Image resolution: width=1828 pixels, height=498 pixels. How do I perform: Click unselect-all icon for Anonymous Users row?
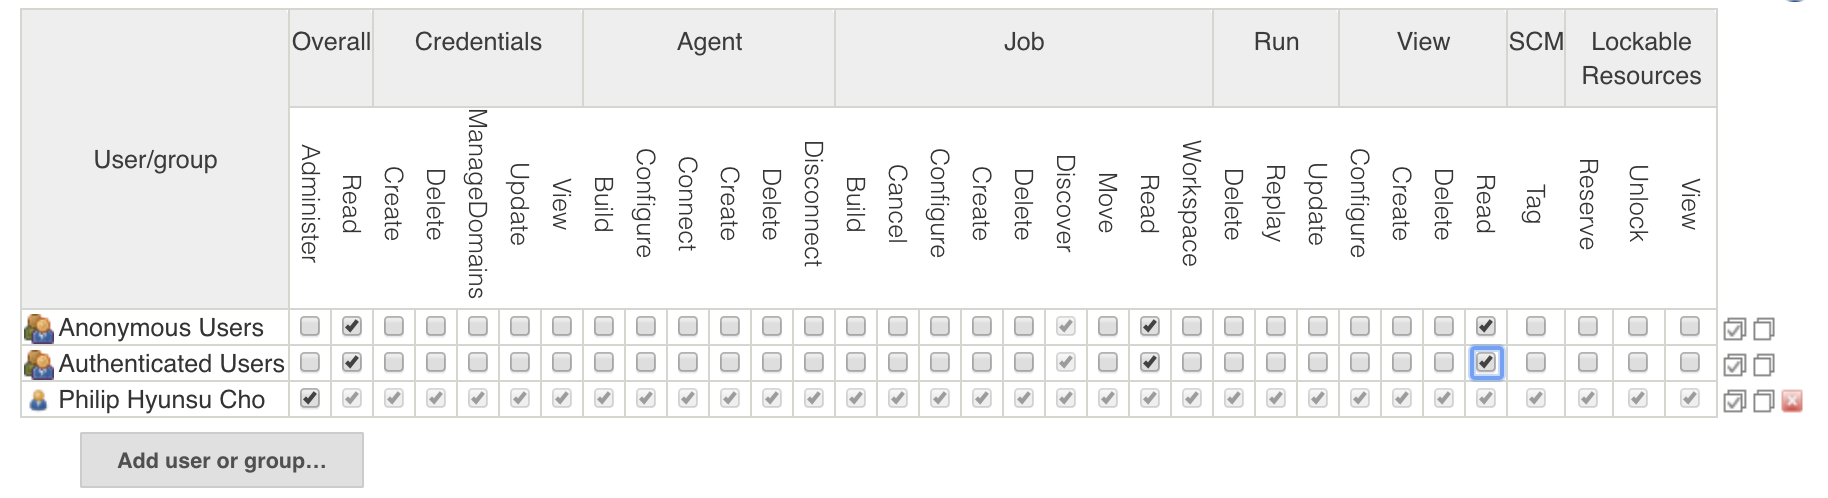click(x=1764, y=329)
